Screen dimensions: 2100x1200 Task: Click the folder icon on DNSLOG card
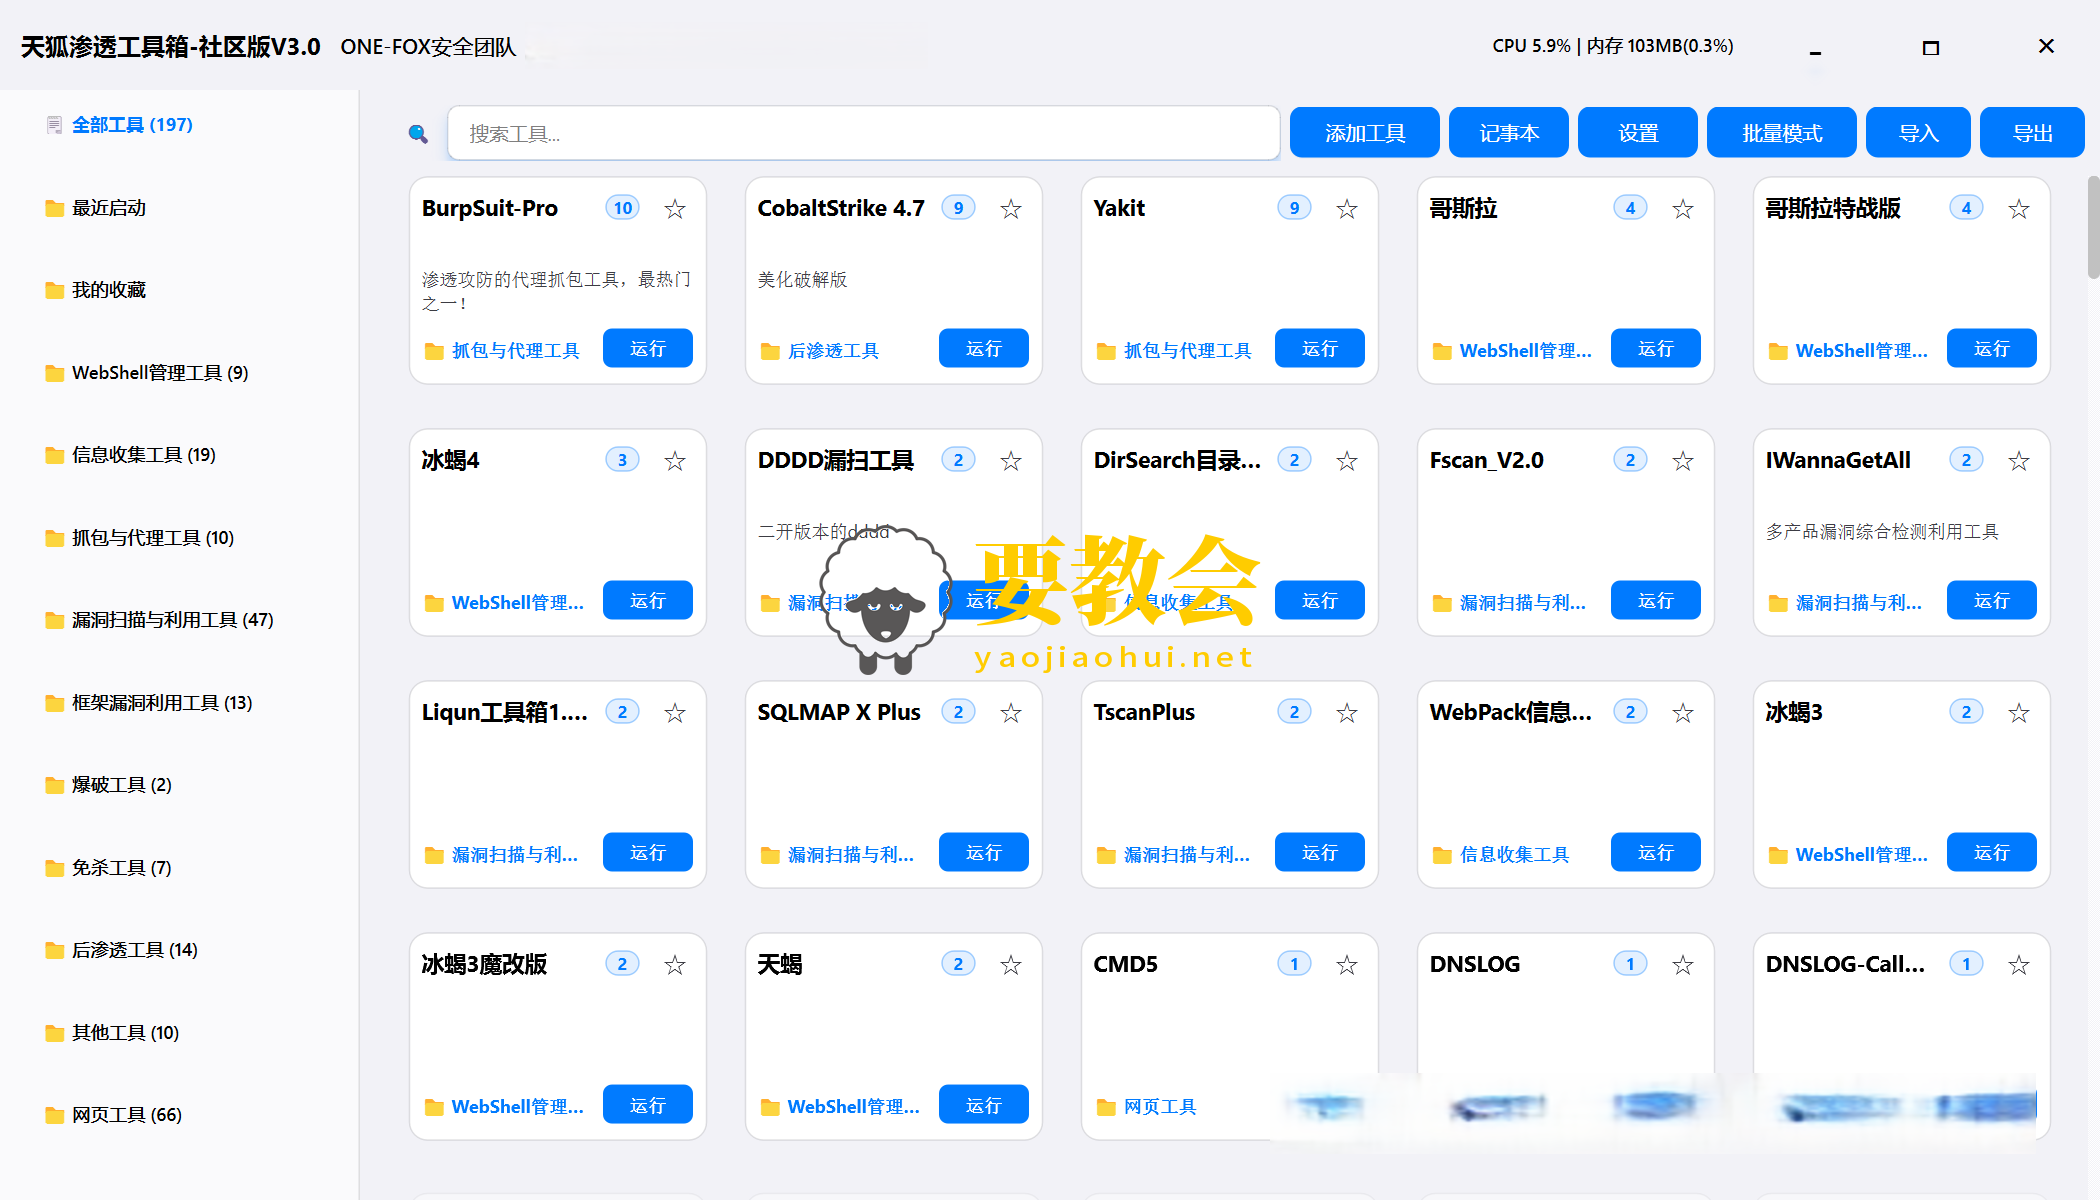pyautogui.click(x=1442, y=1107)
